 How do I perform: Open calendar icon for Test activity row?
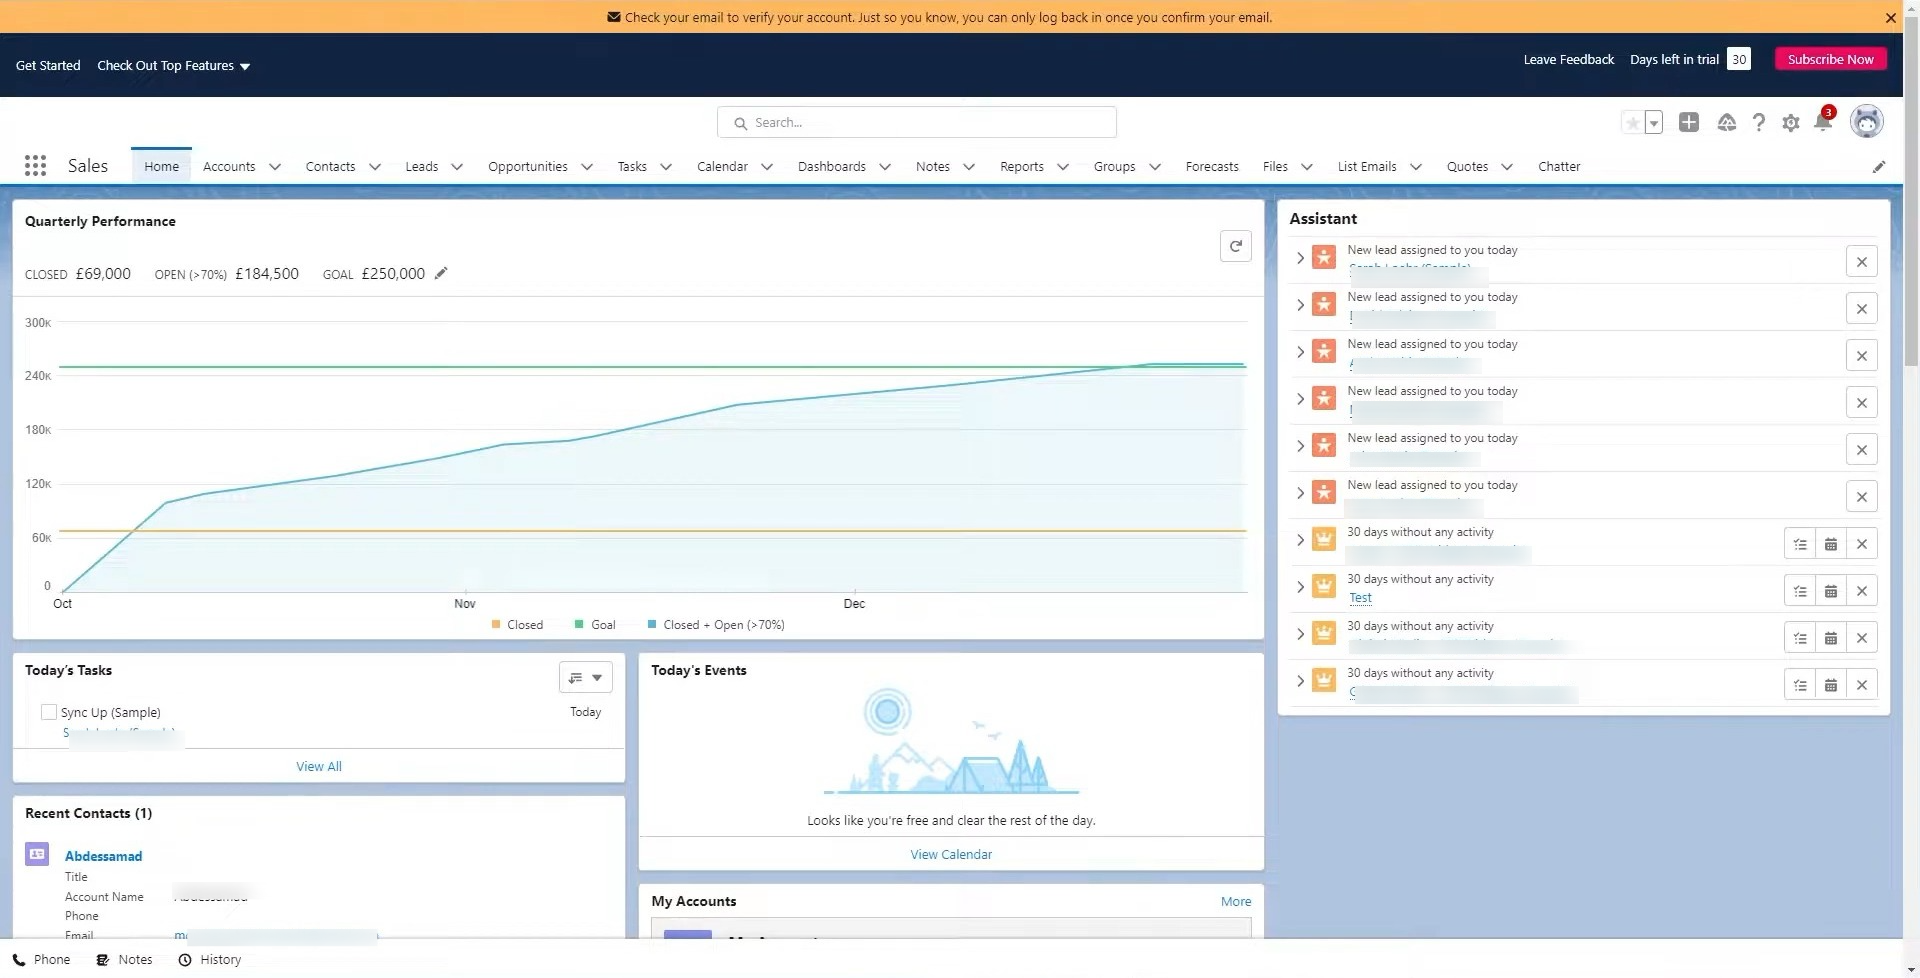tap(1830, 591)
